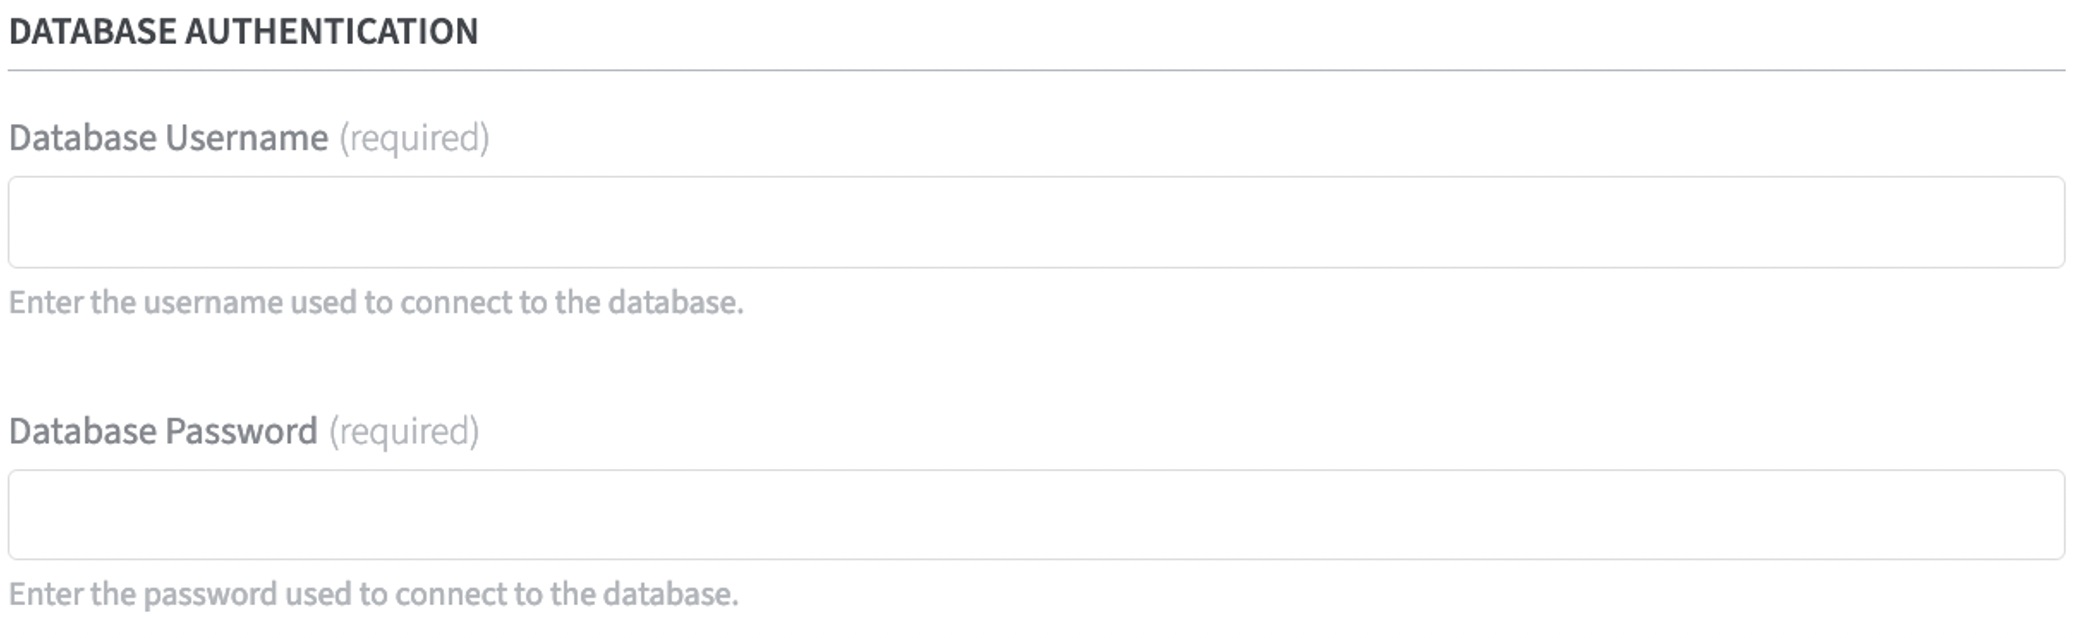
Task: Click "Enter the password used to connect" hint
Action: (x=258, y=594)
